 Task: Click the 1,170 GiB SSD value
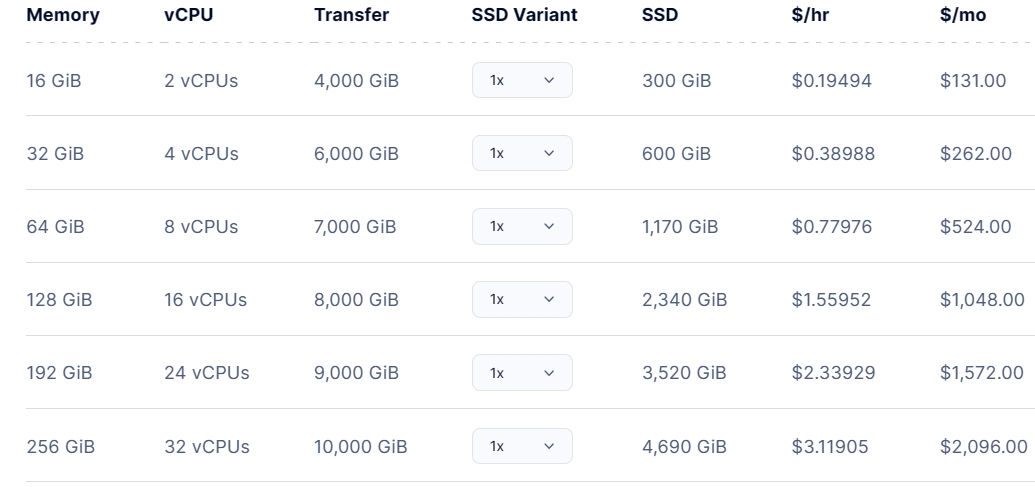(680, 227)
